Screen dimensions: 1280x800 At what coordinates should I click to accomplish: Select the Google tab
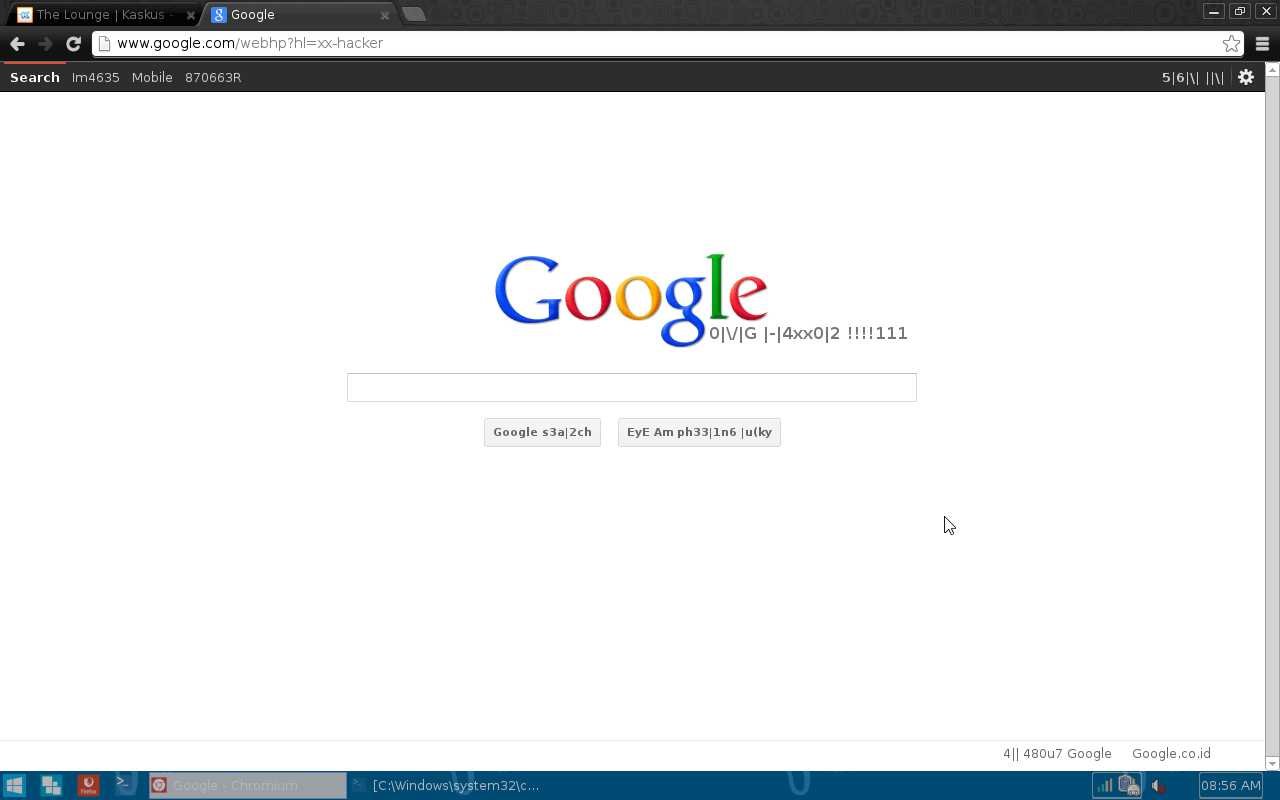[300, 15]
